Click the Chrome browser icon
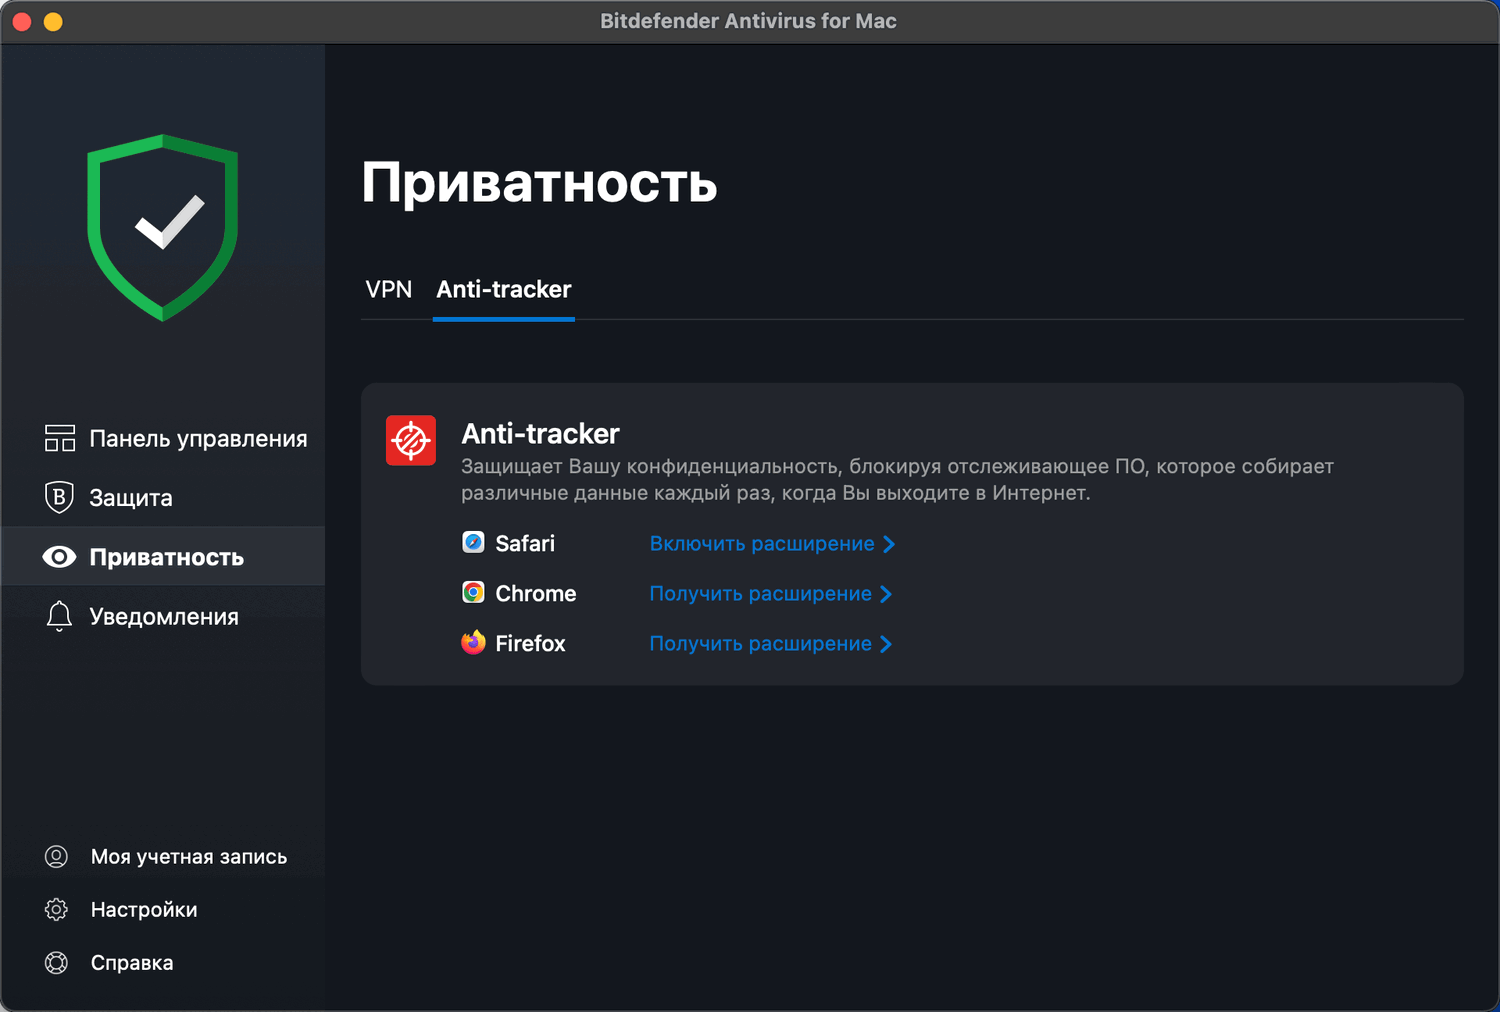Screen dimensions: 1500x1012 [473, 592]
